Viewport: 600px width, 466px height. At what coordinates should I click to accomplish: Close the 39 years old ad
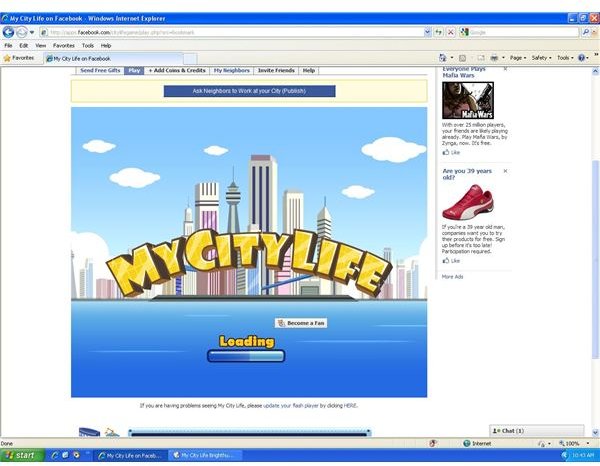click(x=505, y=171)
